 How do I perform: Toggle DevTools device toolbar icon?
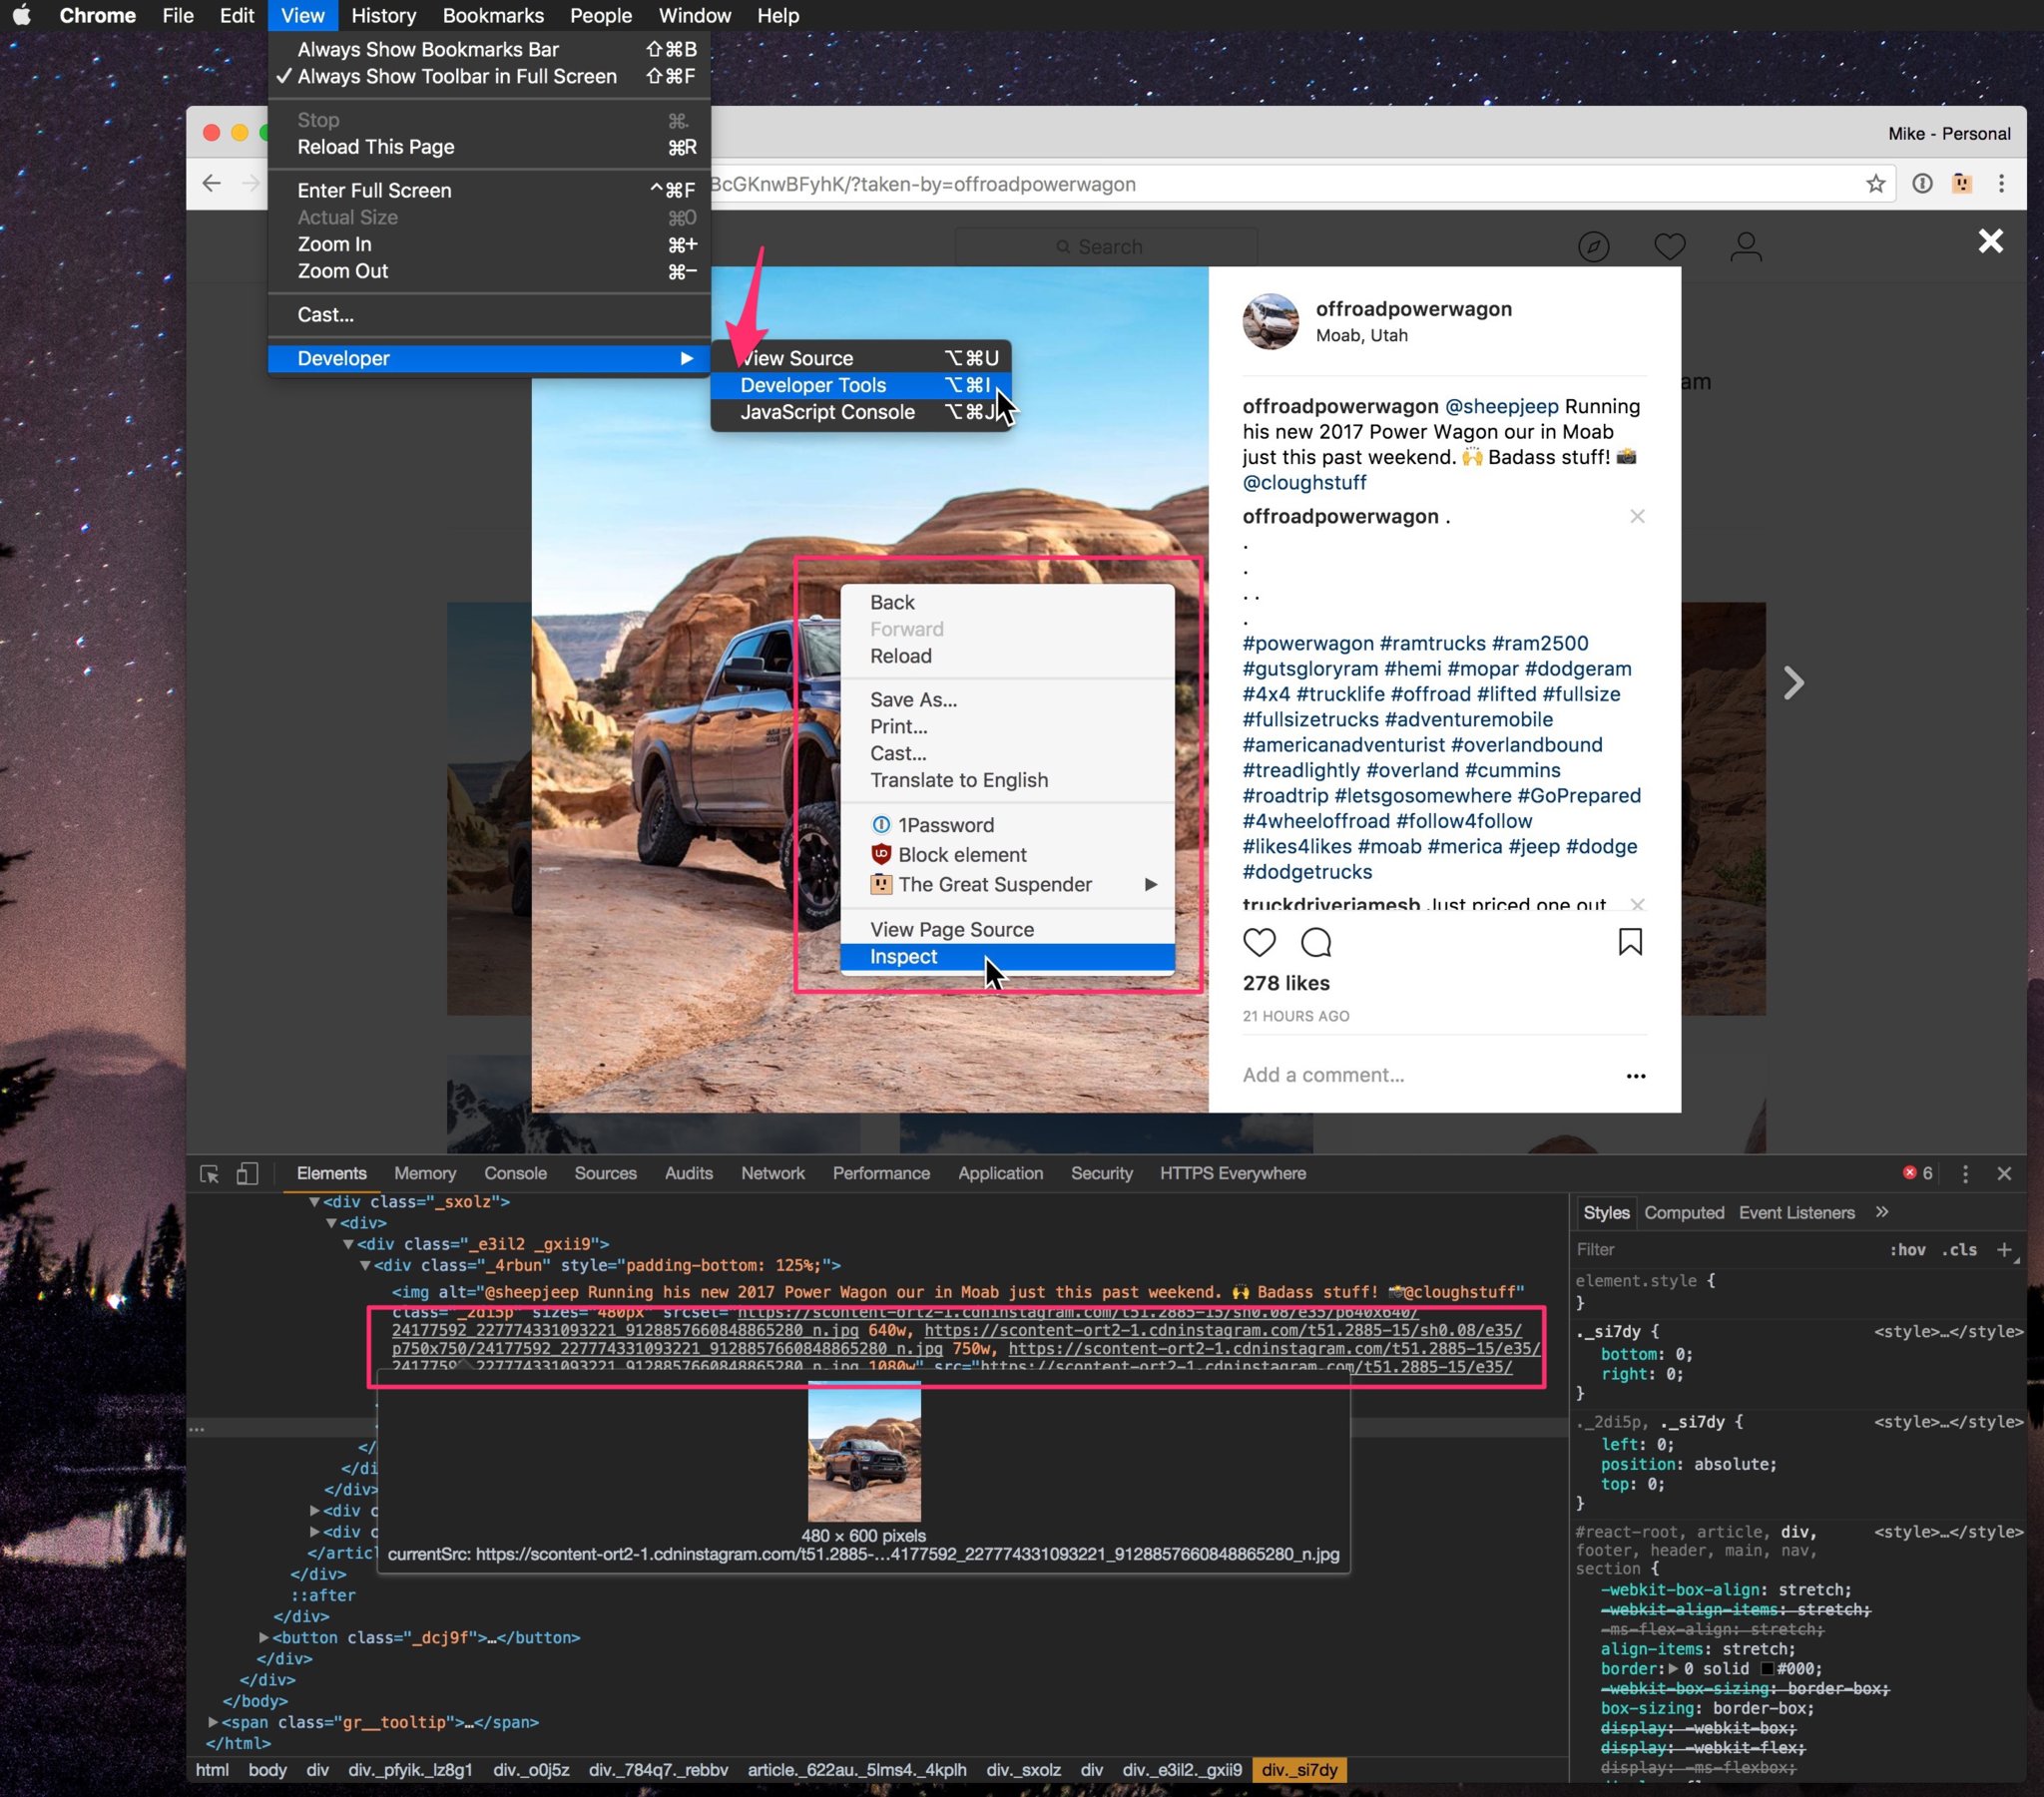click(247, 1174)
